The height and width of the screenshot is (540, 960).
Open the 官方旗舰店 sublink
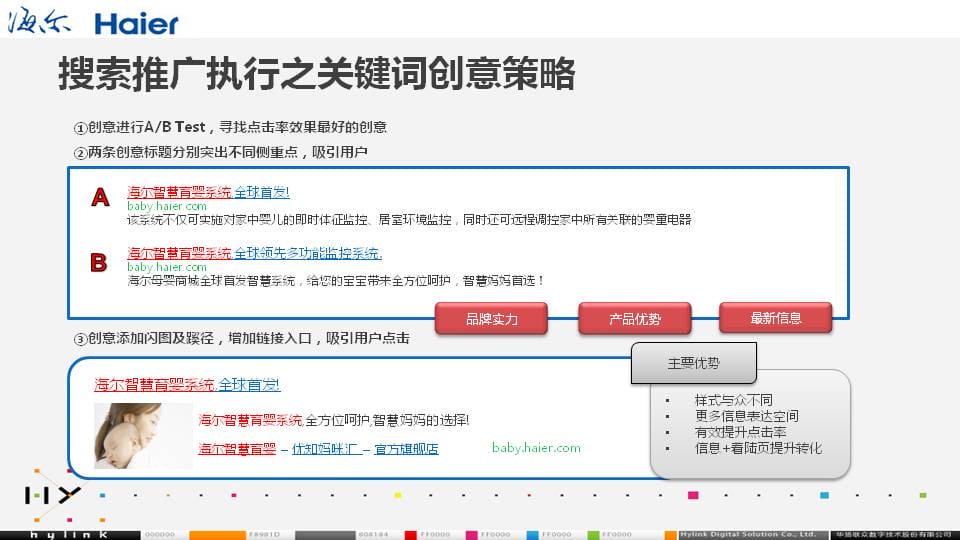(406, 449)
